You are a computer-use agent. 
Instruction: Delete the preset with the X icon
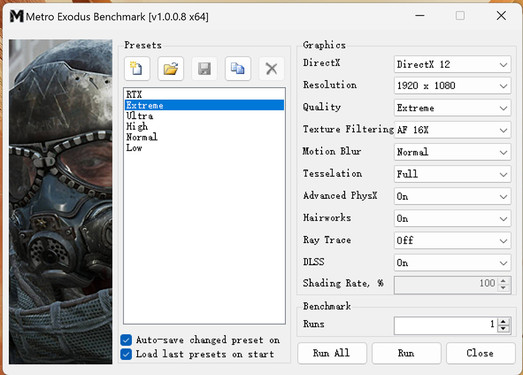click(x=272, y=69)
